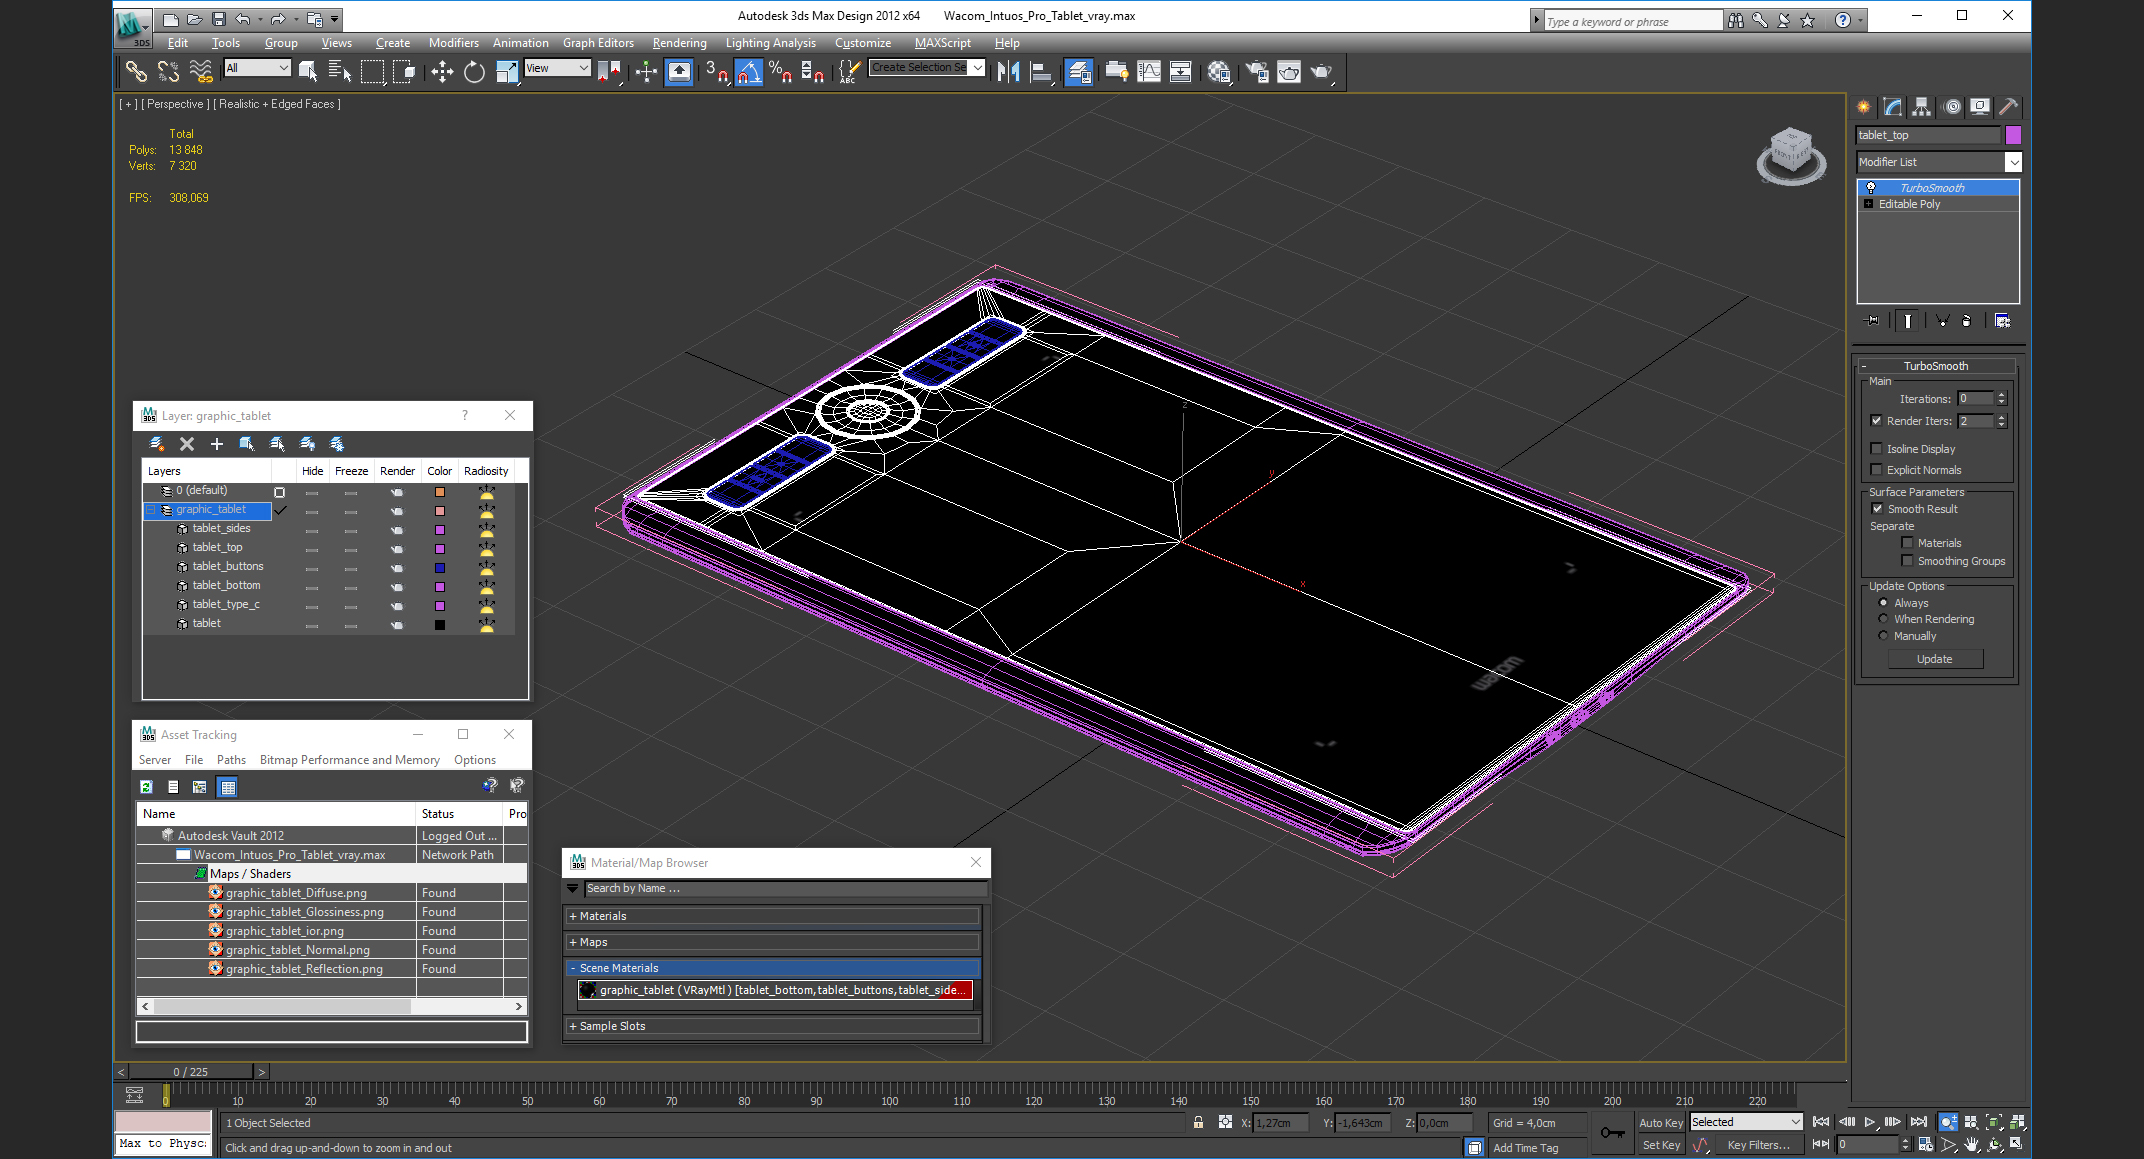Toggle the Angle Snap icon
2144x1159 pixels.
pyautogui.click(x=749, y=71)
